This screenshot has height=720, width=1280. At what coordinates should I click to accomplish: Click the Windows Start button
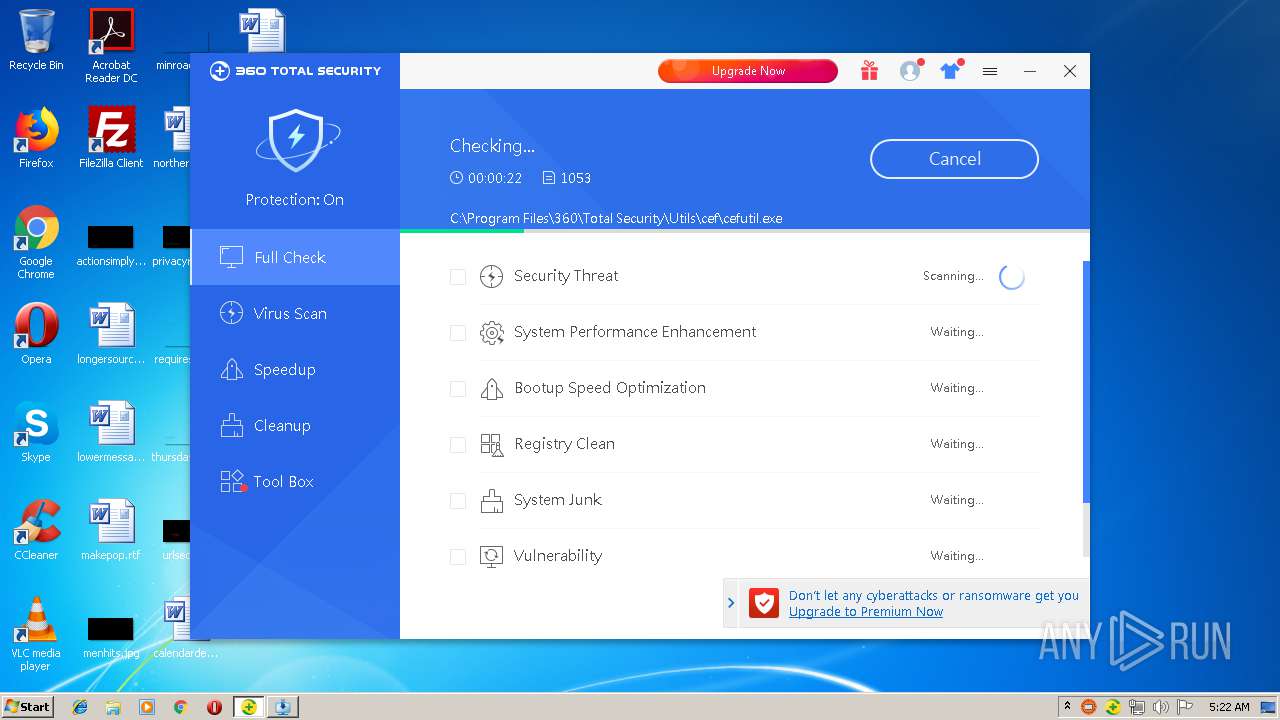click(x=28, y=706)
